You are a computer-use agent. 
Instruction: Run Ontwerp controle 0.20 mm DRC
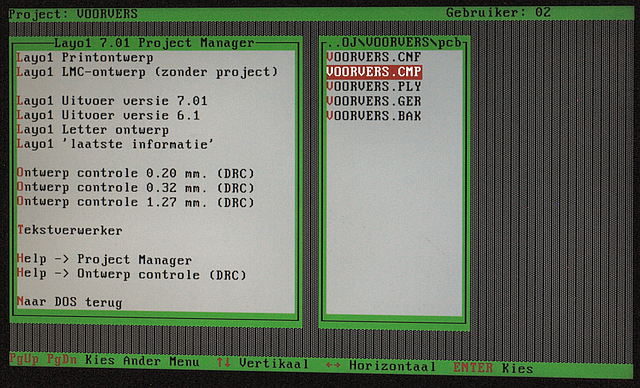click(136, 173)
